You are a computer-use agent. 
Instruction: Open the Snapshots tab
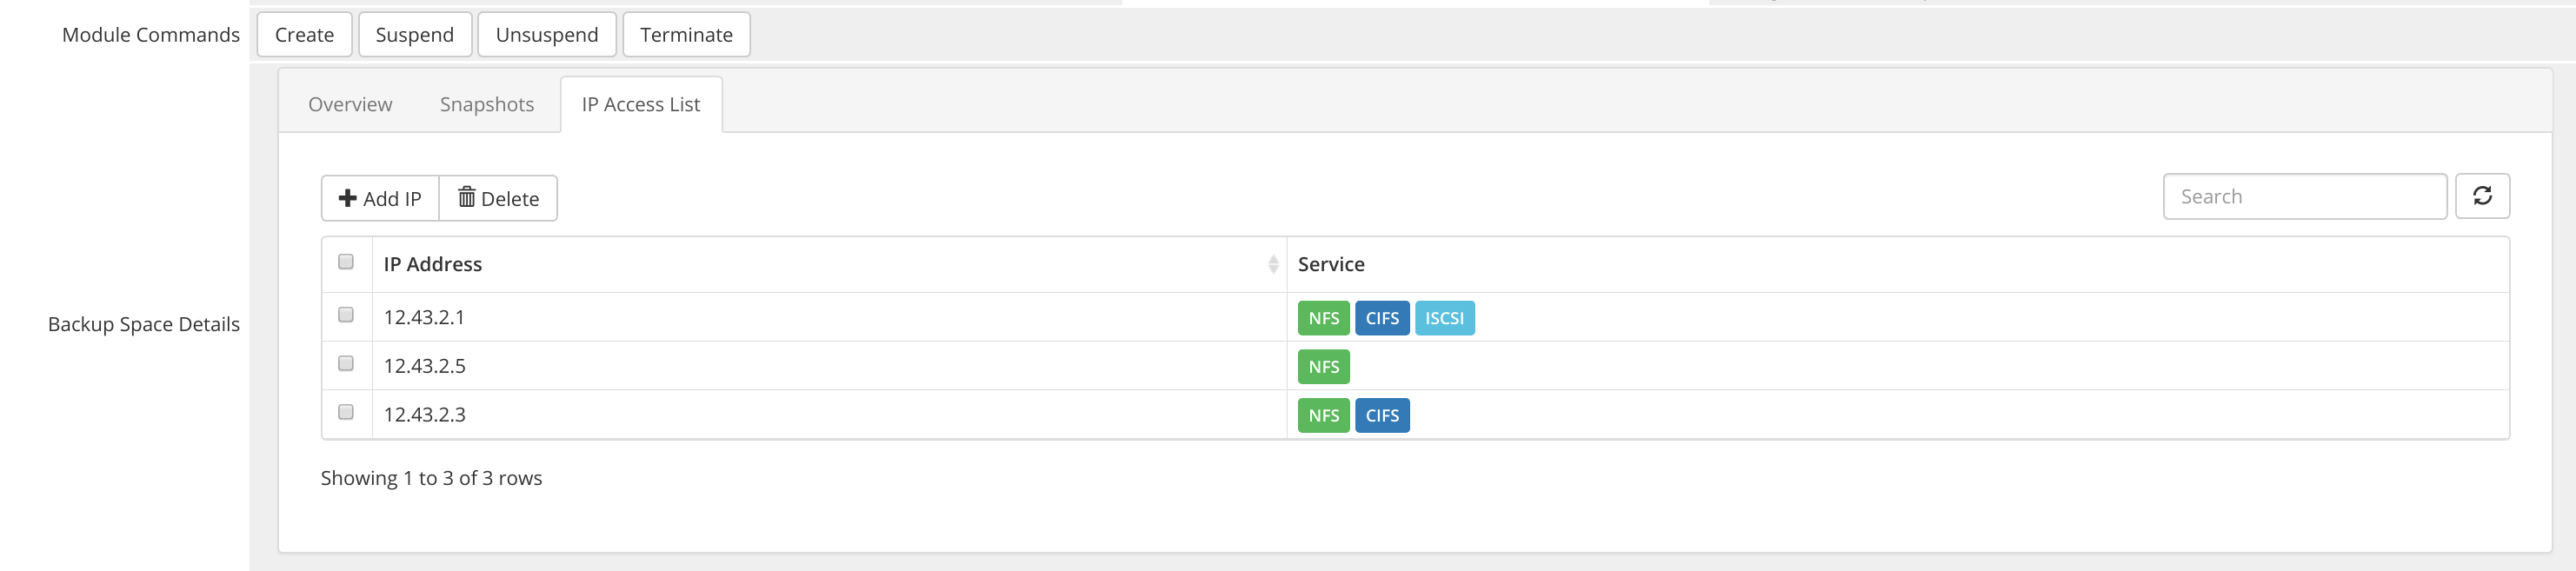tap(487, 104)
